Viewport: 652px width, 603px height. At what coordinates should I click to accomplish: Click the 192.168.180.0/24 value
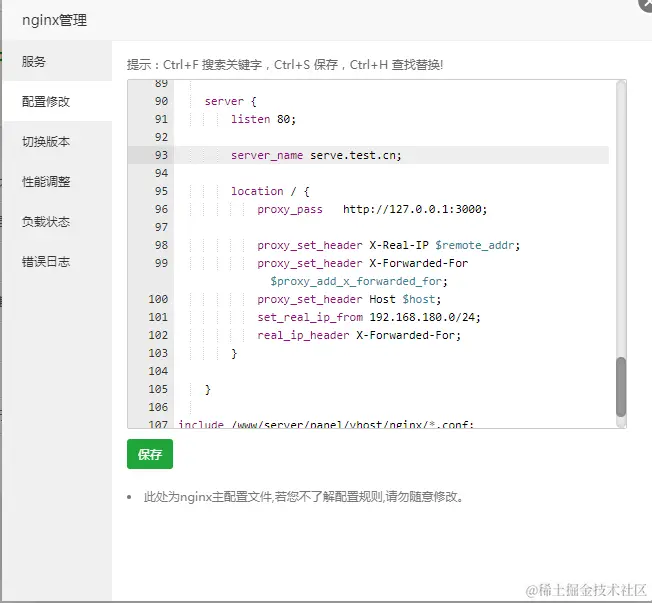pyautogui.click(x=422, y=317)
